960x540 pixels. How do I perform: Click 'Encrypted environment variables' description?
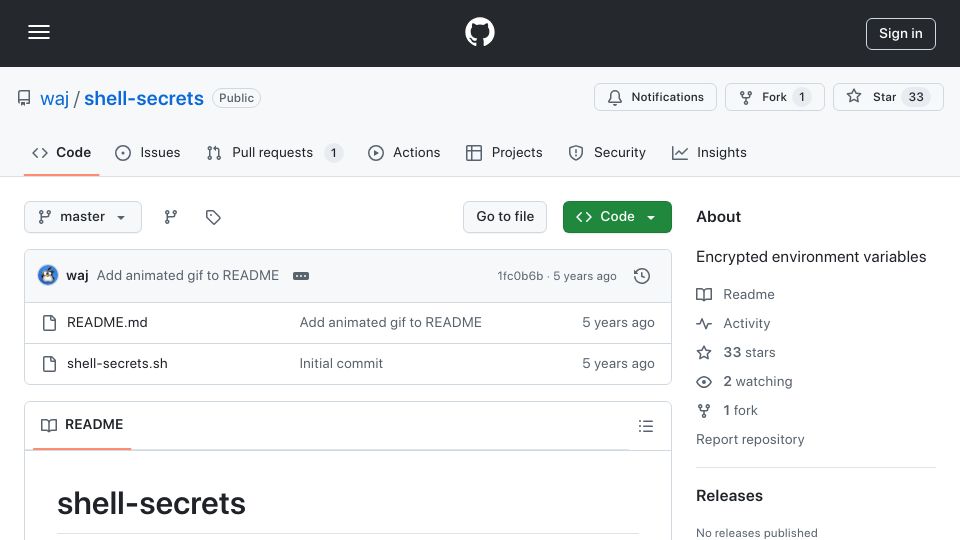coord(811,257)
